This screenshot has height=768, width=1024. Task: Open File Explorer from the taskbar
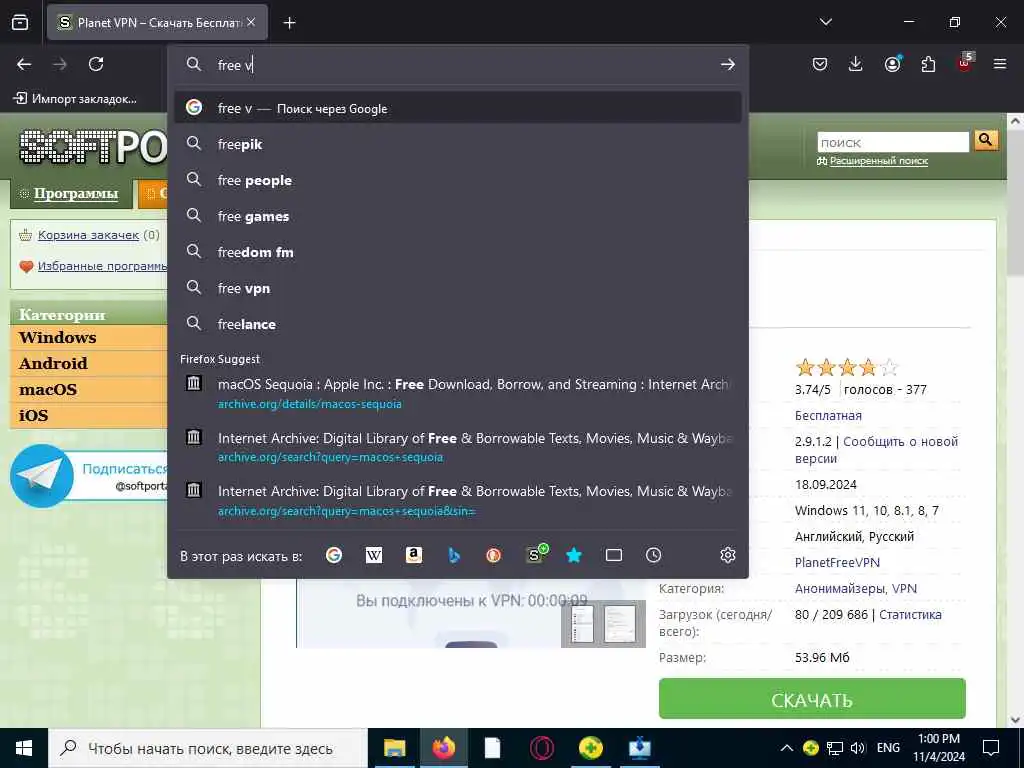(x=394, y=748)
